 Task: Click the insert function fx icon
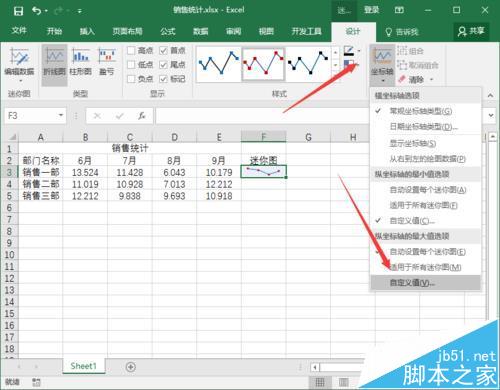coord(142,116)
